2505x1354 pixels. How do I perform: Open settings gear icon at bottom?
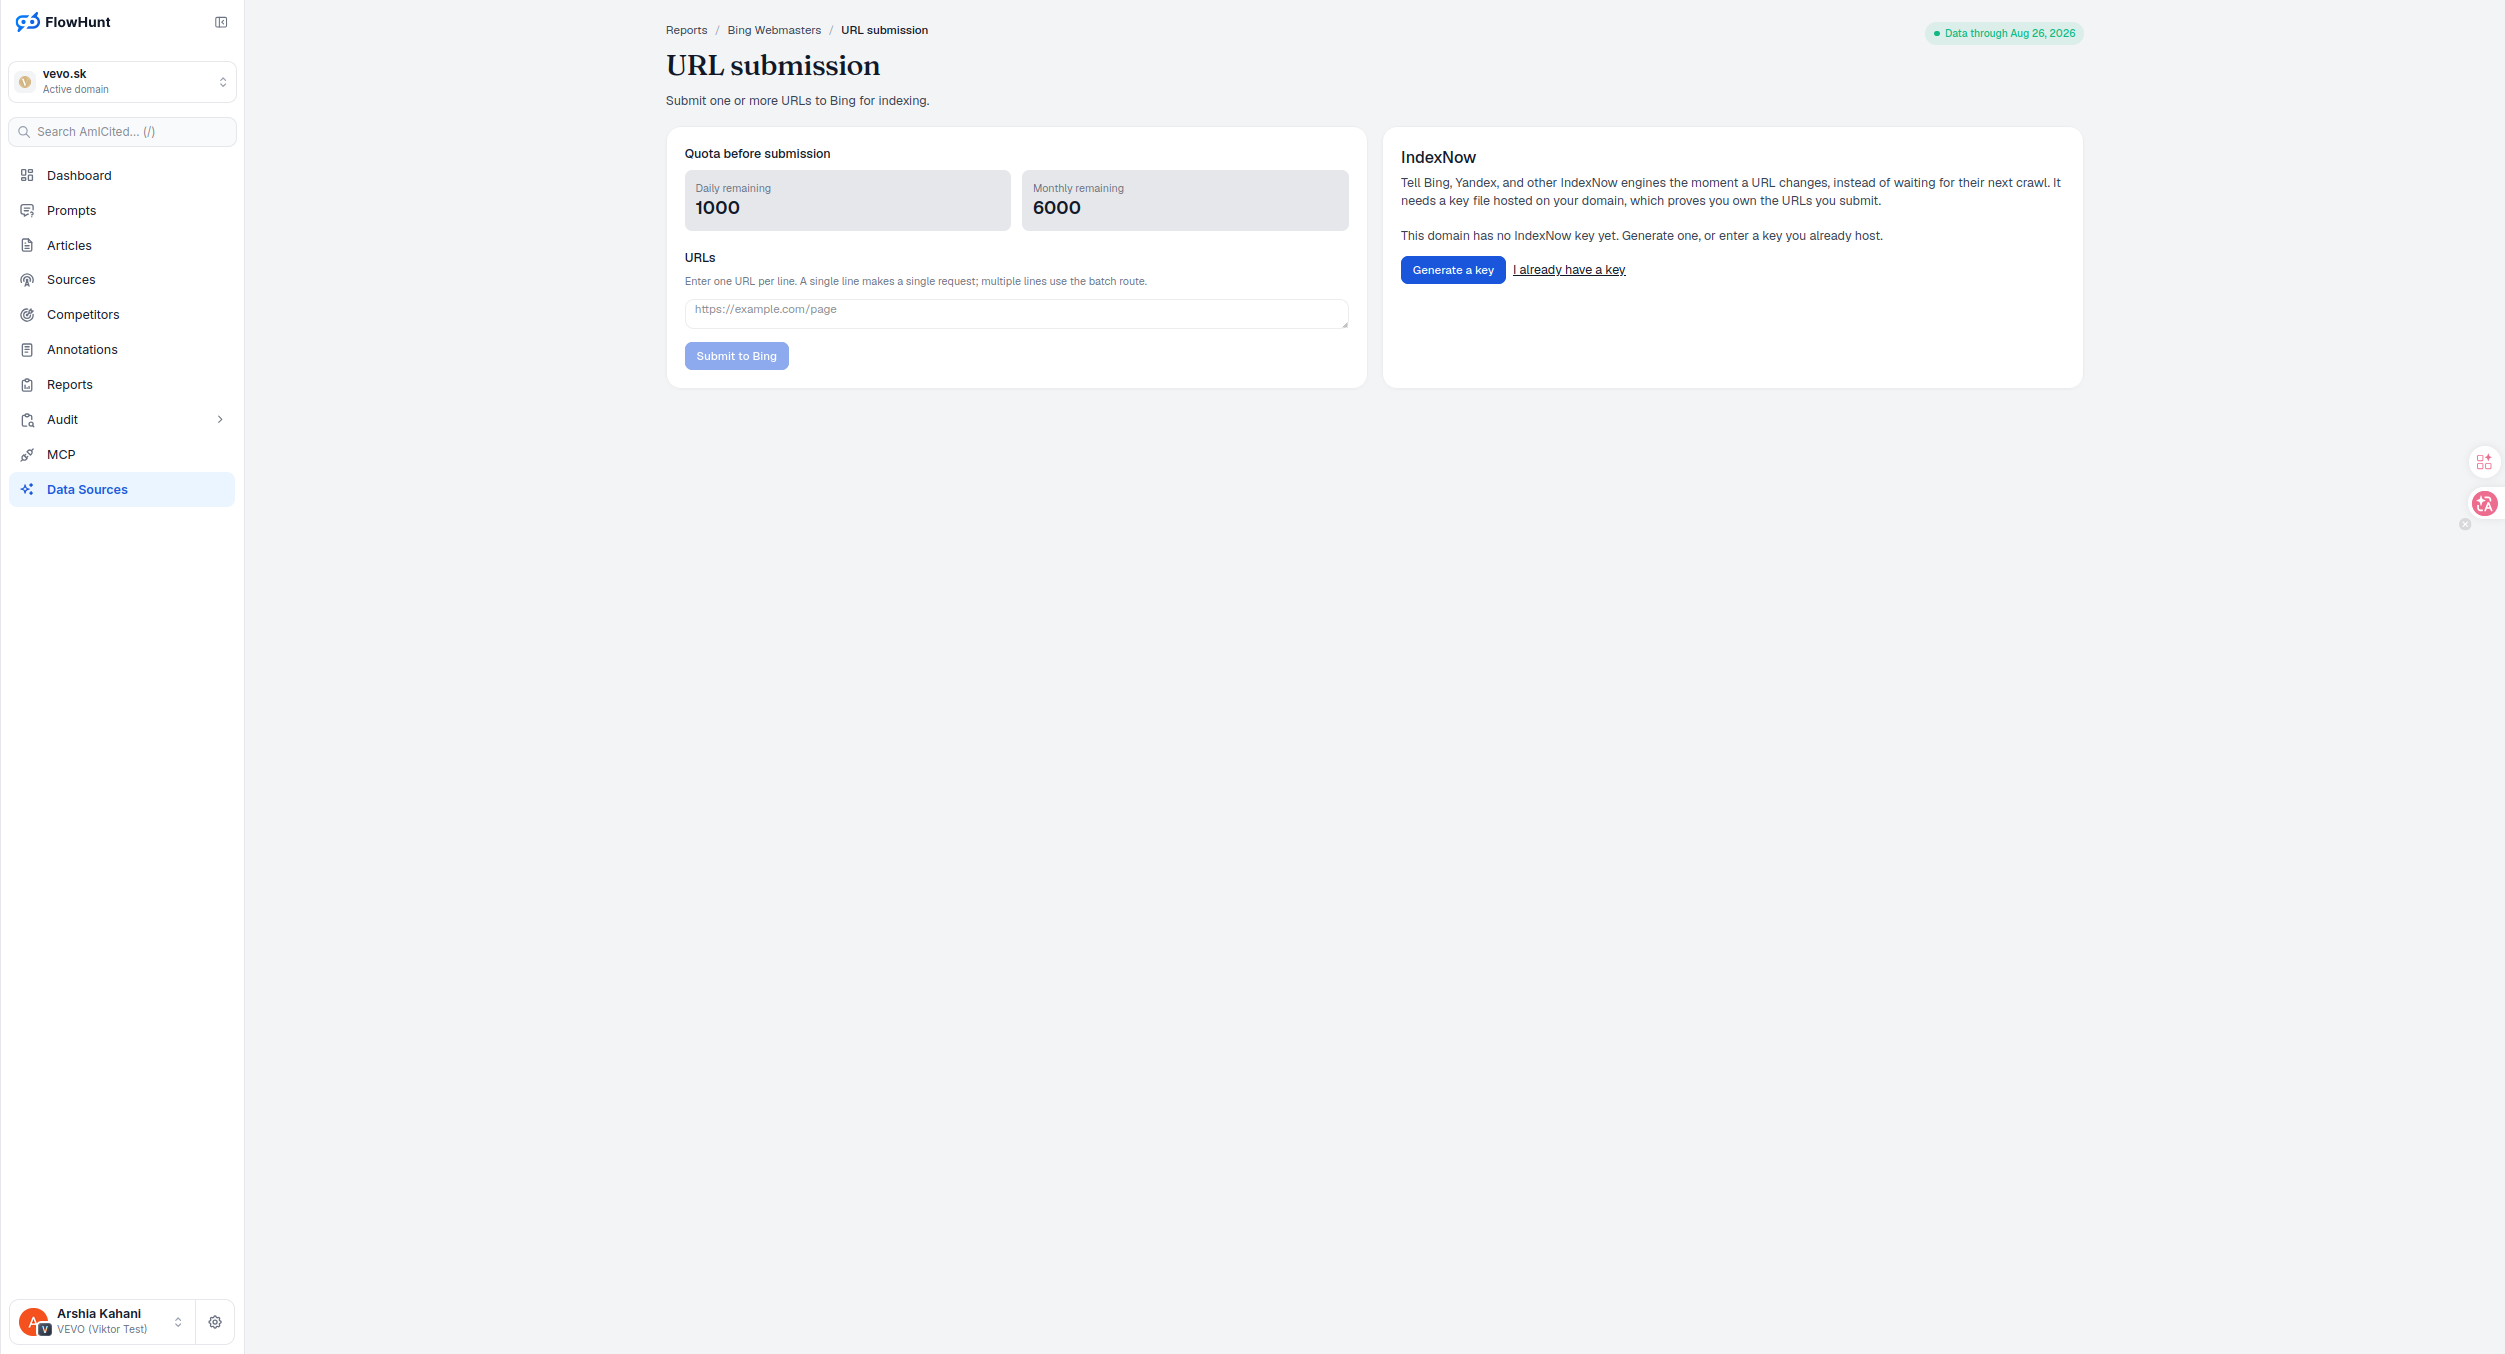[x=215, y=1322]
